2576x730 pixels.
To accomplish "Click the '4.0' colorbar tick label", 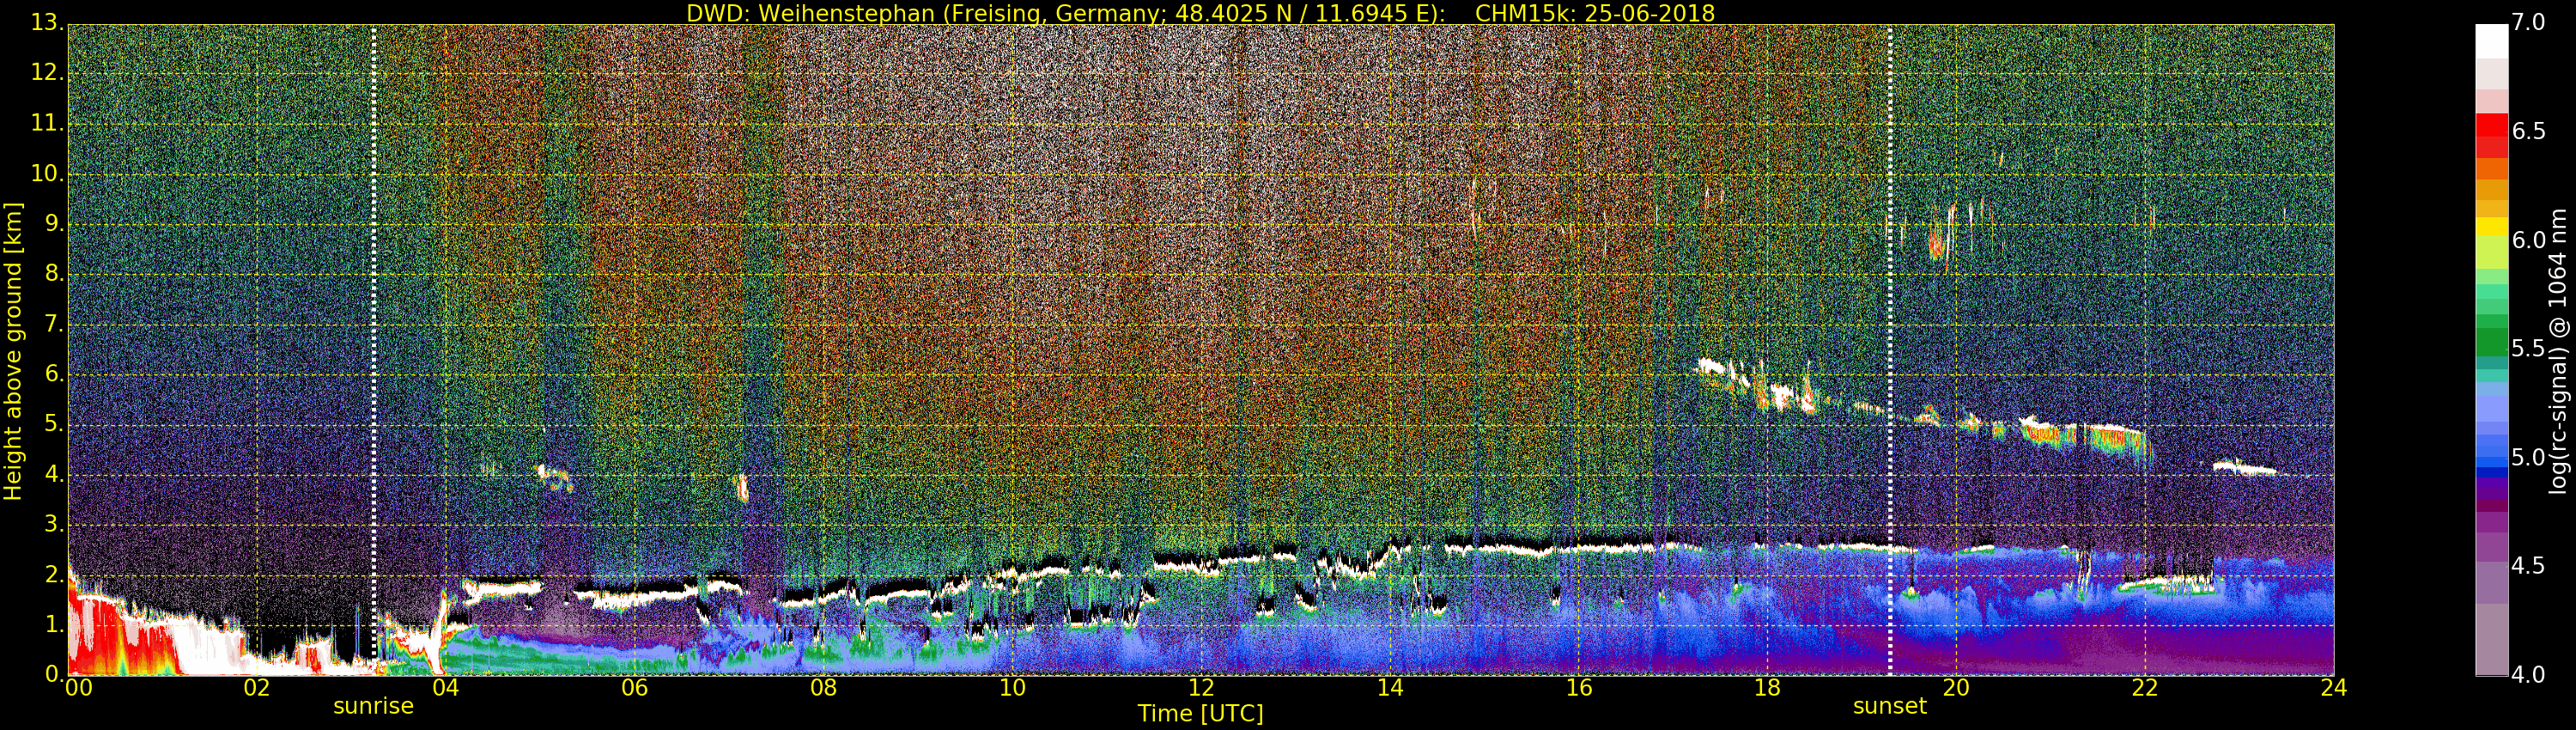I will pos(2529,675).
